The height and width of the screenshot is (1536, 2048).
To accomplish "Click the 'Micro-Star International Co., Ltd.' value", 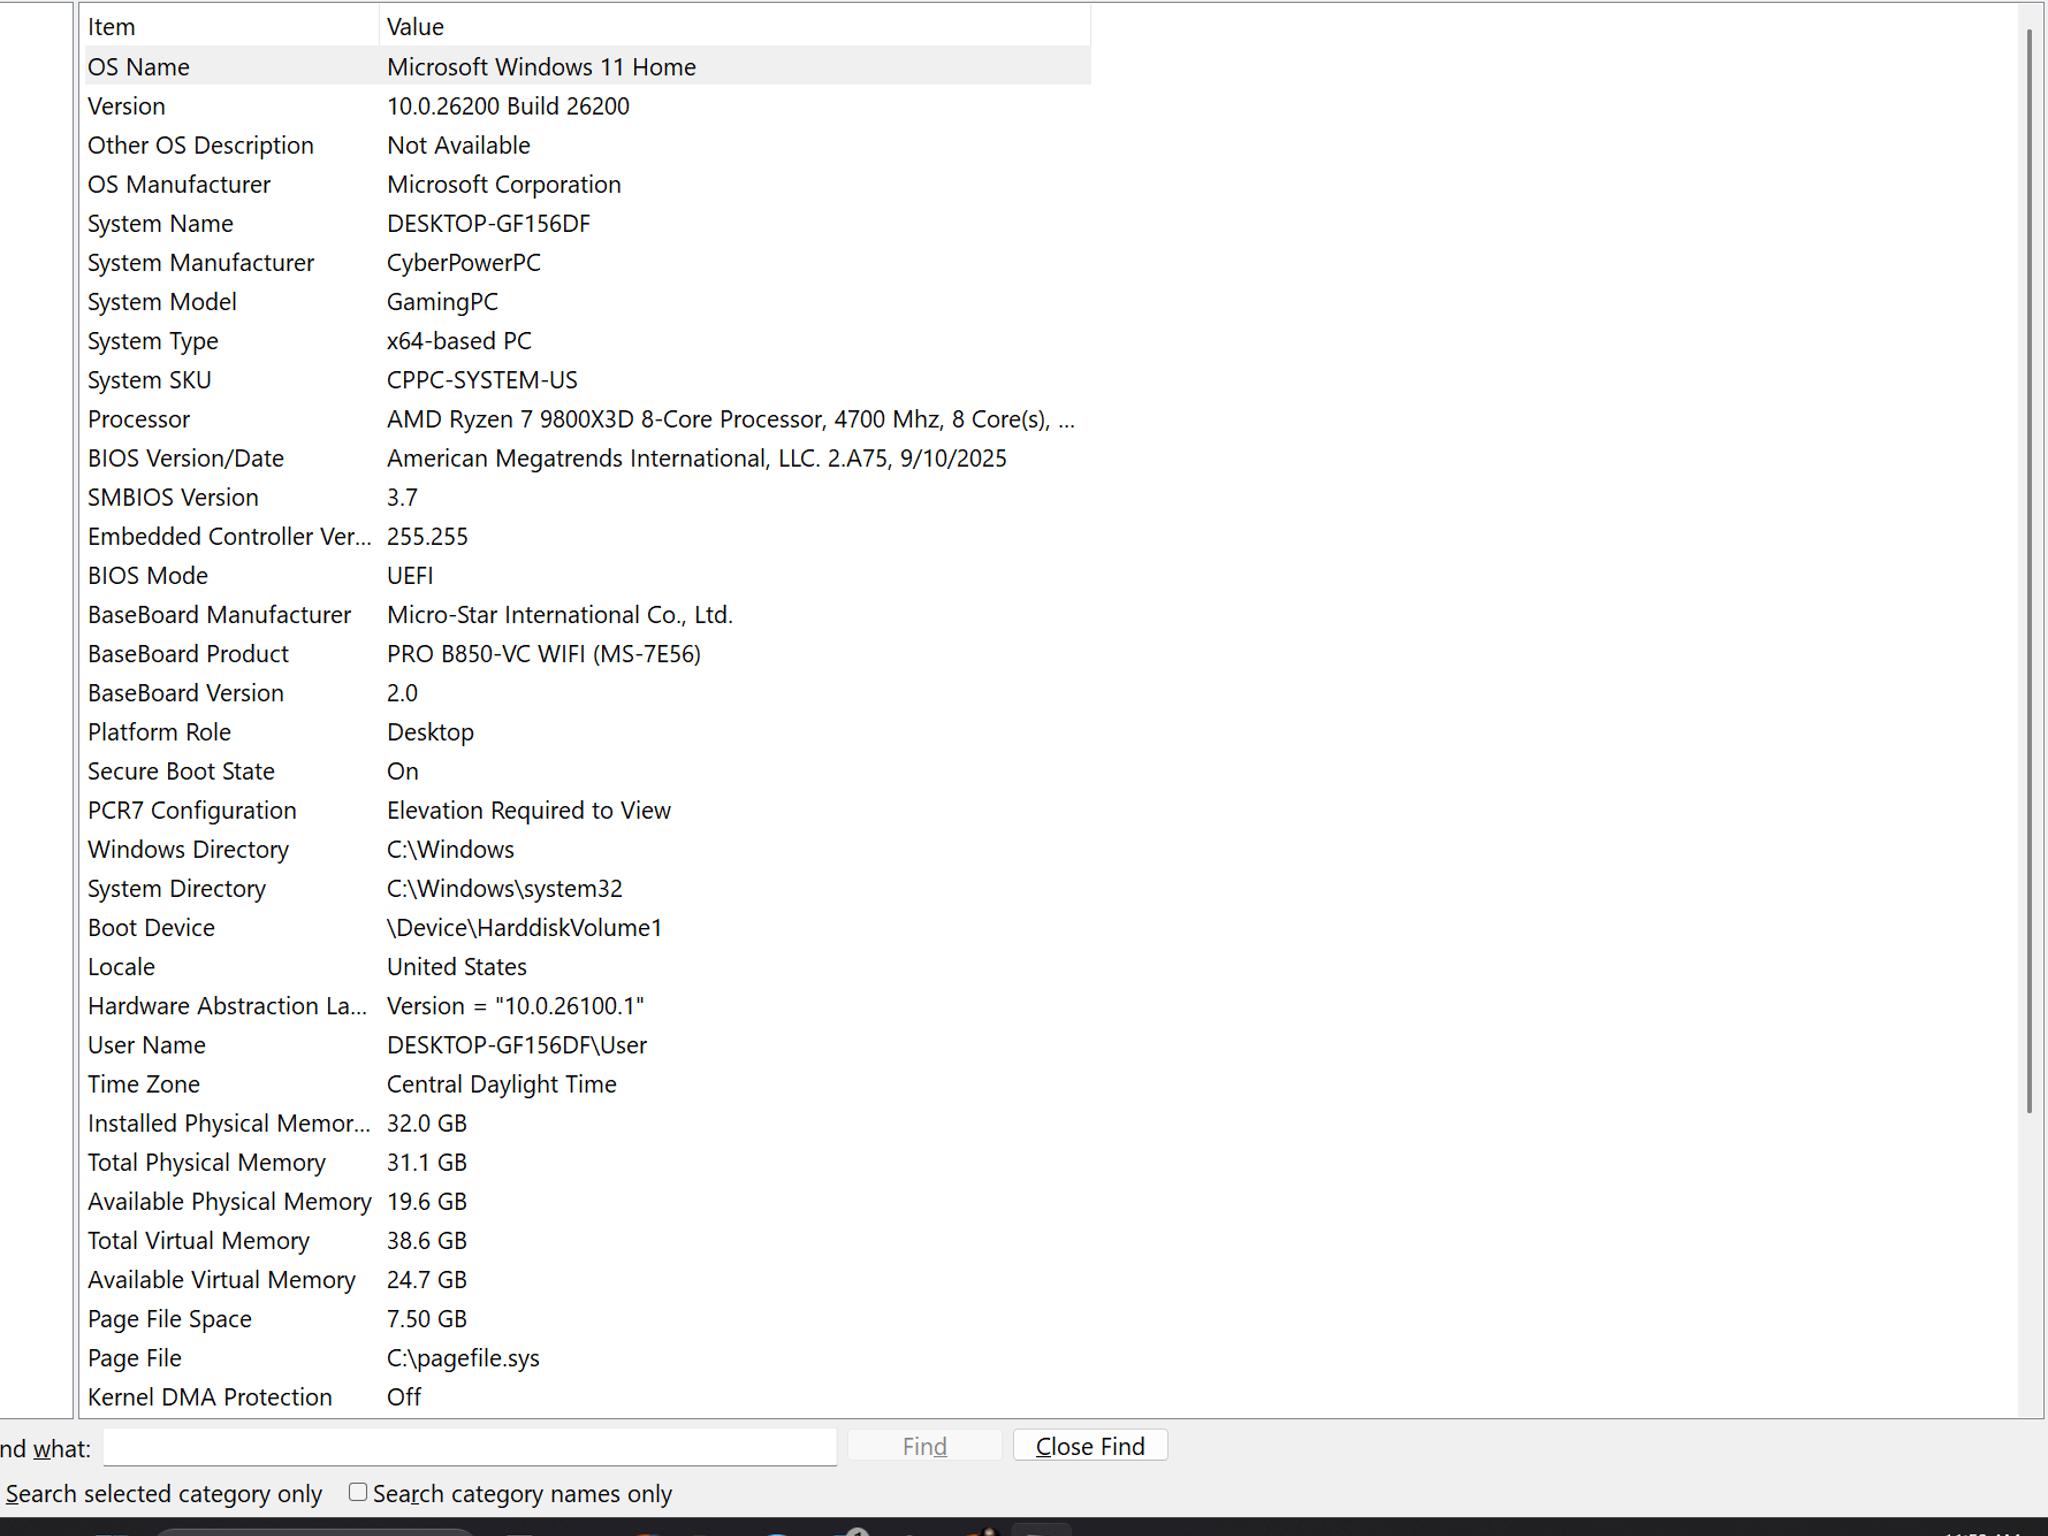I will 560,614.
